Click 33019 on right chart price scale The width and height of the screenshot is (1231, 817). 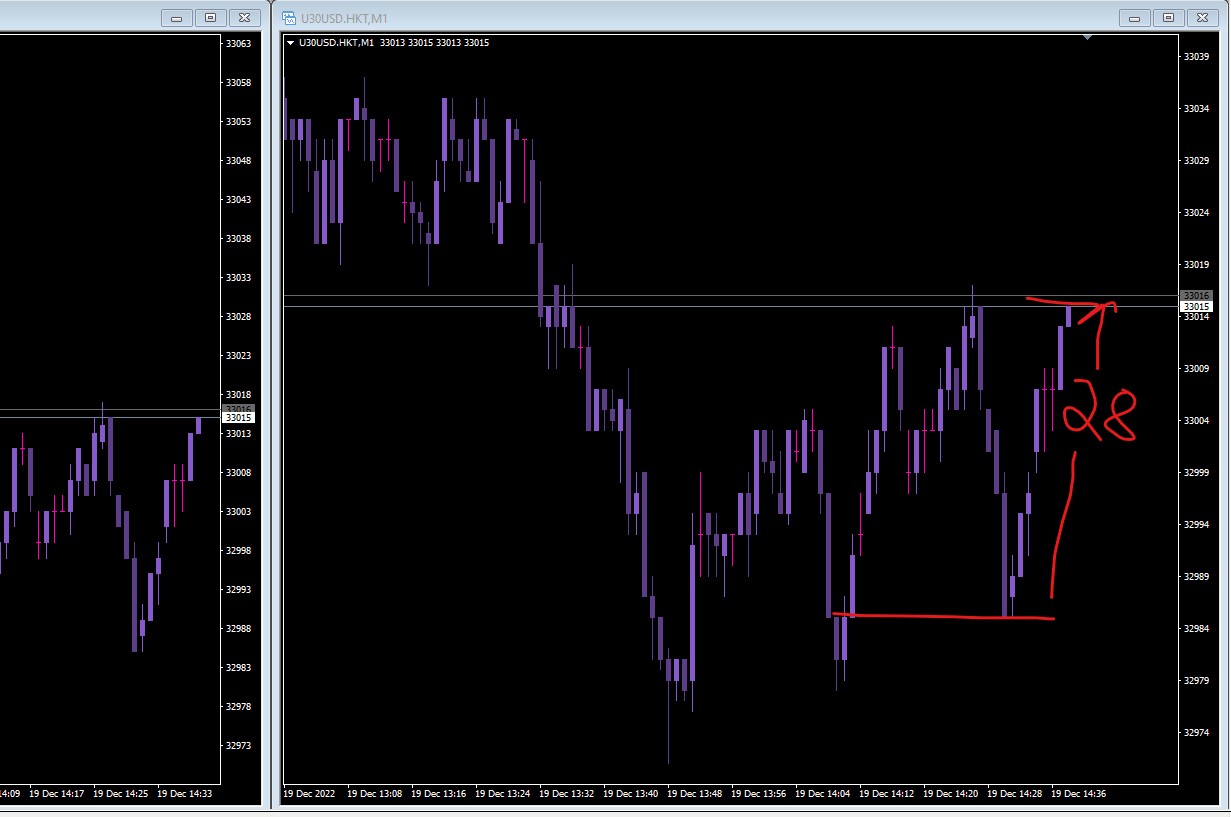coord(1197,264)
